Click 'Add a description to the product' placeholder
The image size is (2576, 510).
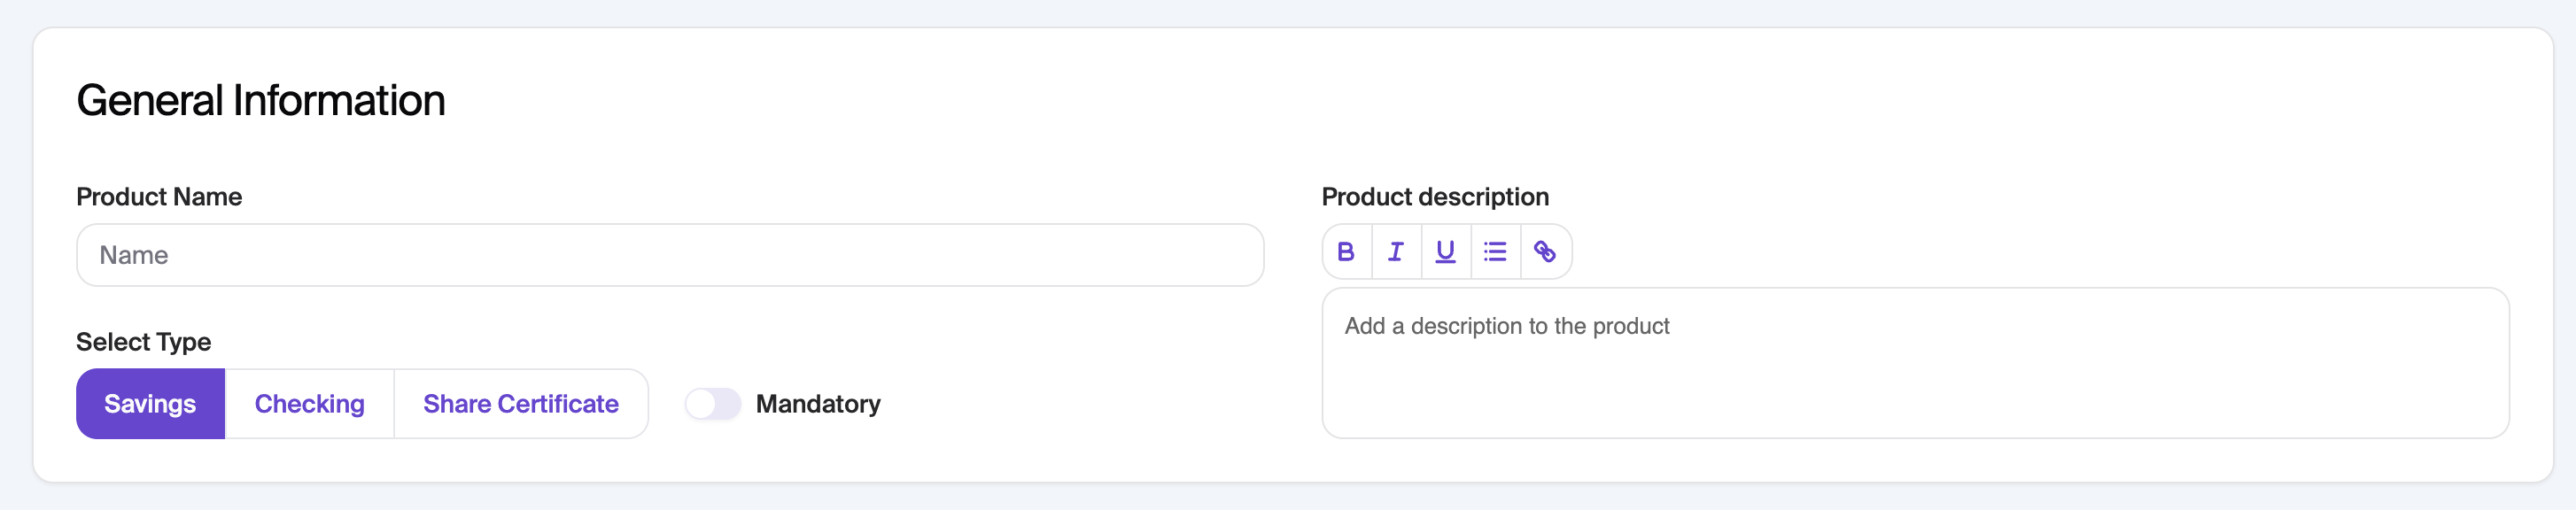point(1507,327)
